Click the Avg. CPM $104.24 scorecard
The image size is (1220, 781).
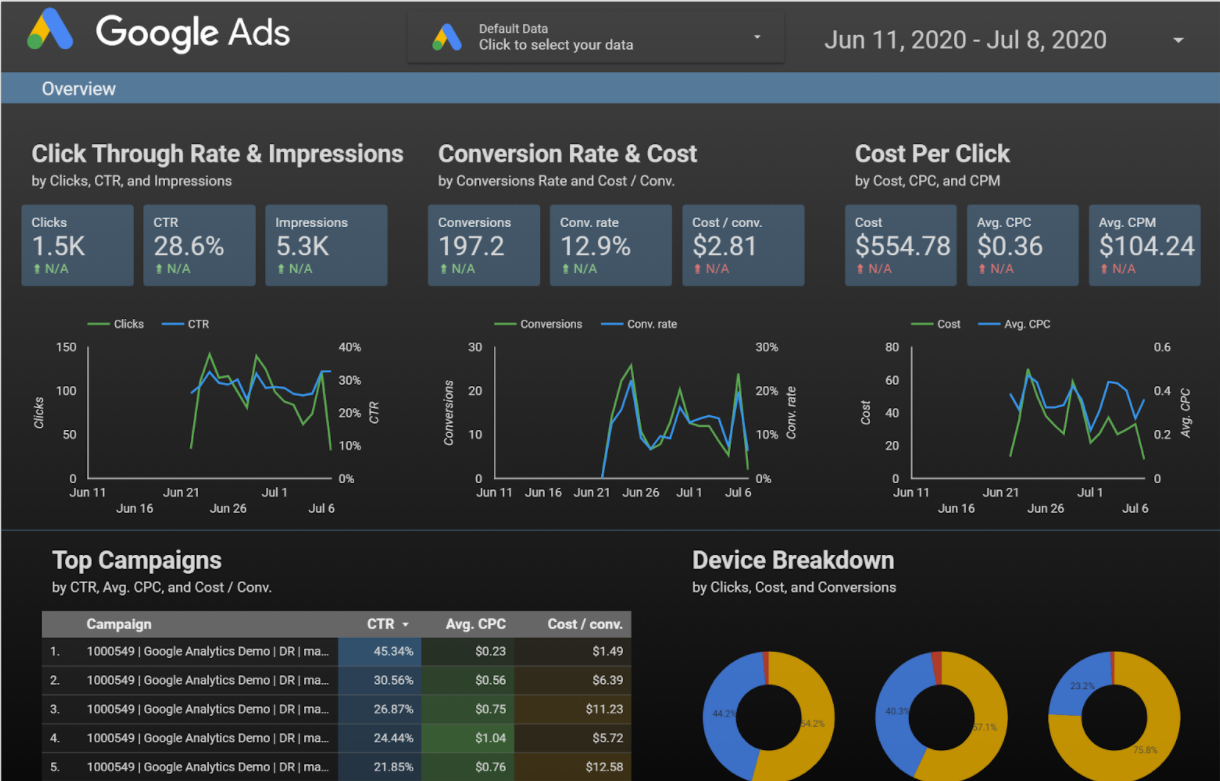click(x=1145, y=246)
